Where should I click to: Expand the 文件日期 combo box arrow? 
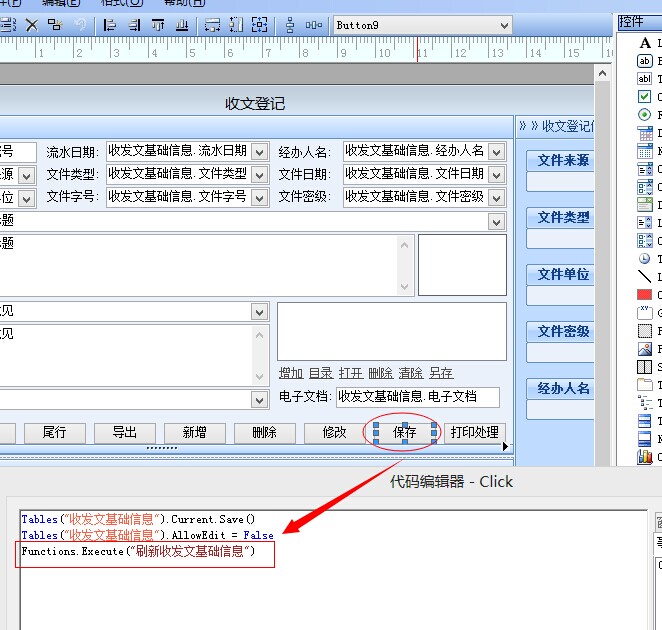click(496, 174)
